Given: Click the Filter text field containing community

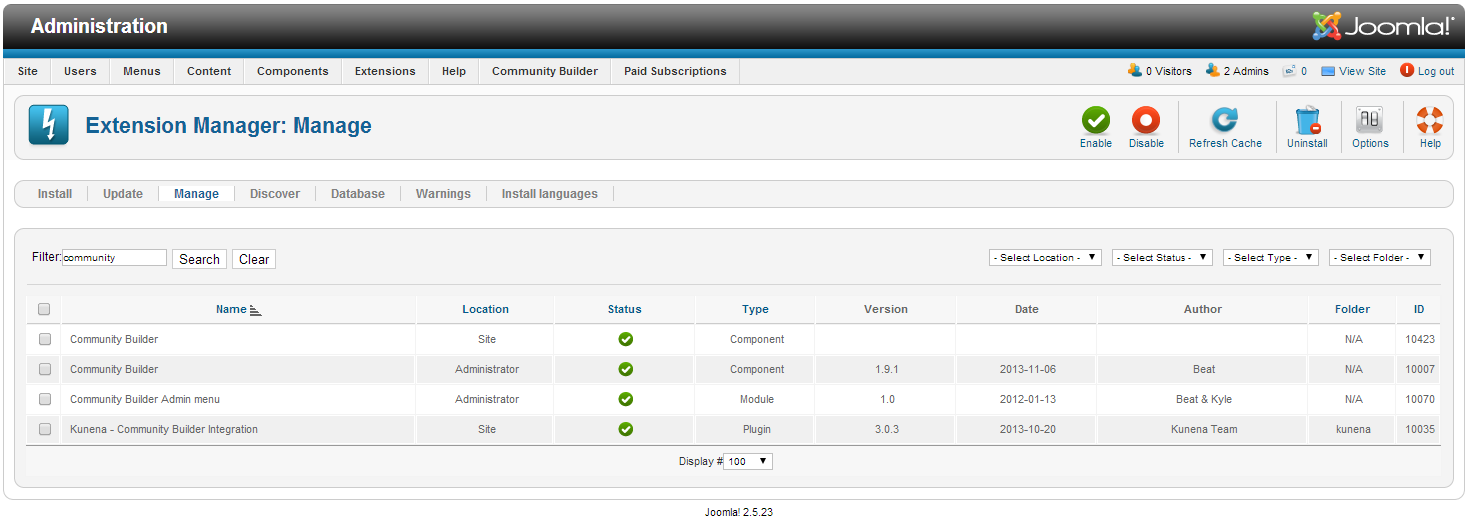Looking at the screenshot, I should pyautogui.click(x=114, y=257).
